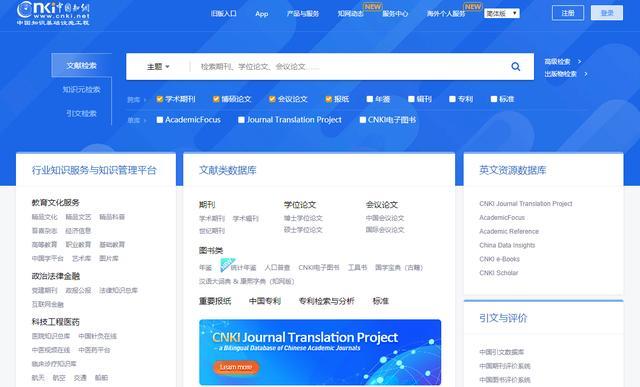
Task: Open the CNKI e-Books link
Action: click(499, 259)
